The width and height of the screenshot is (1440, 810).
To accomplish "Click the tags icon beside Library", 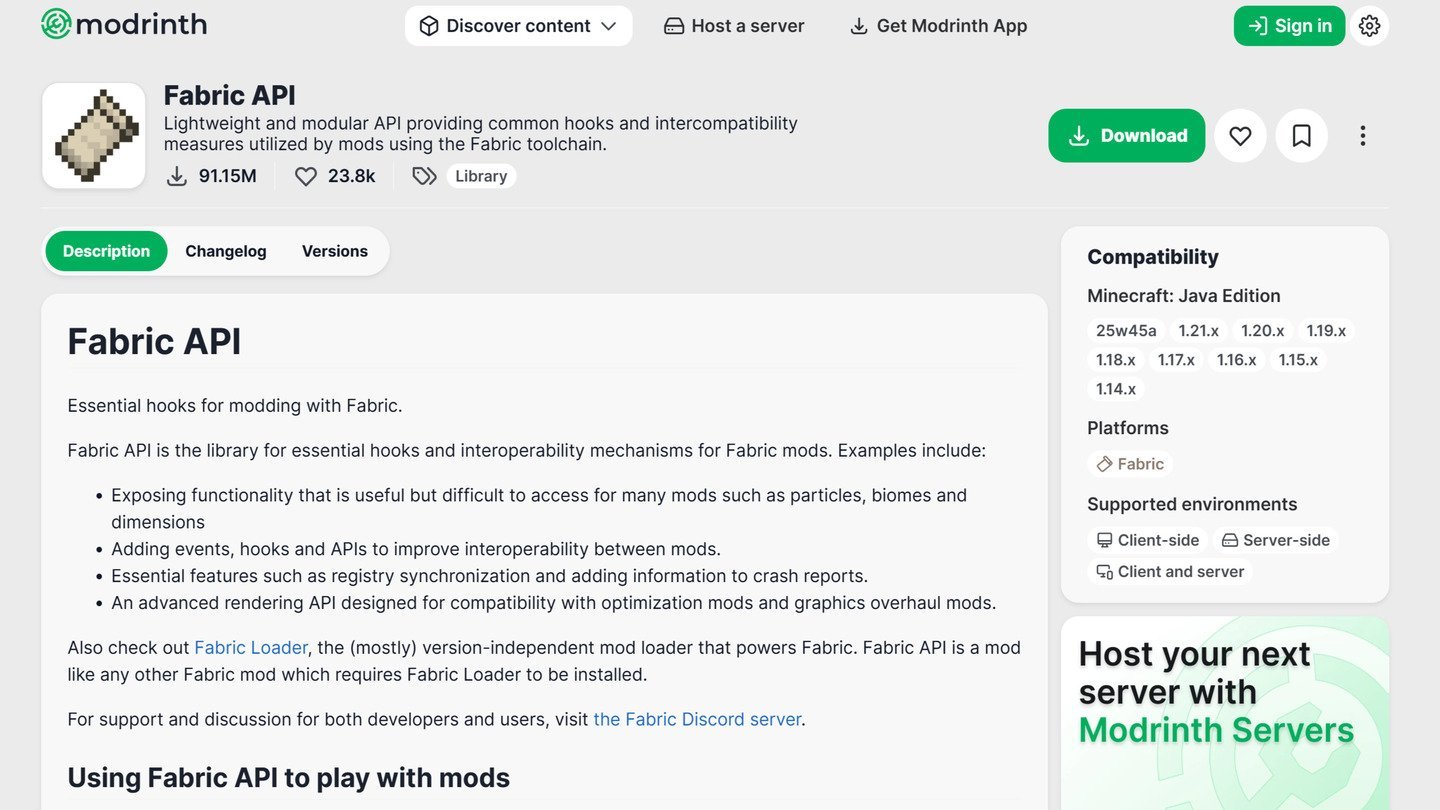I will 424,176.
